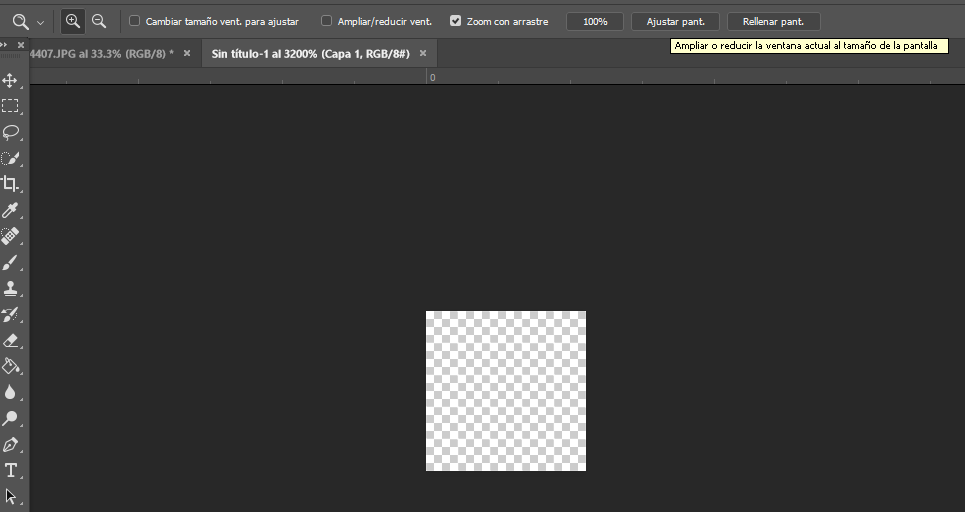Image resolution: width=965 pixels, height=512 pixels.
Task: Select the Eyedropper tool
Action: point(11,210)
